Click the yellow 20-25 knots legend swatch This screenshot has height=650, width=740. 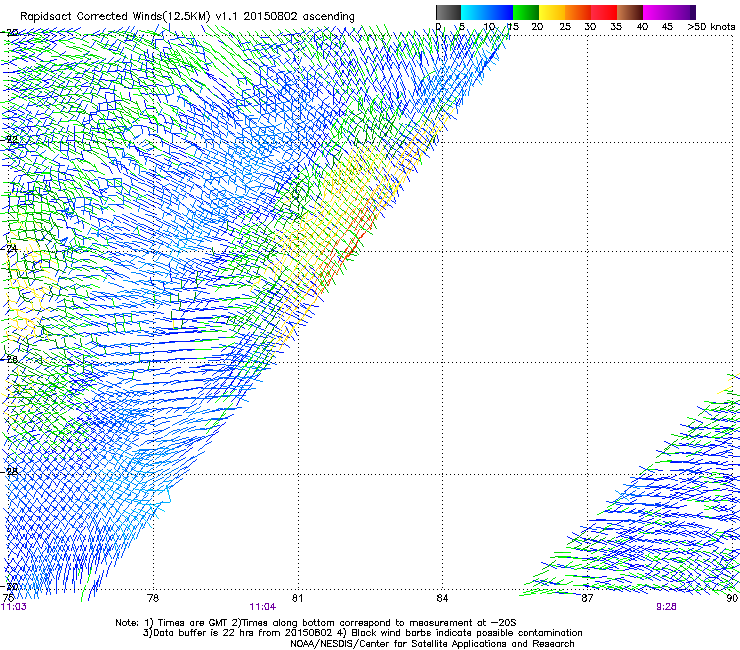[552, 12]
